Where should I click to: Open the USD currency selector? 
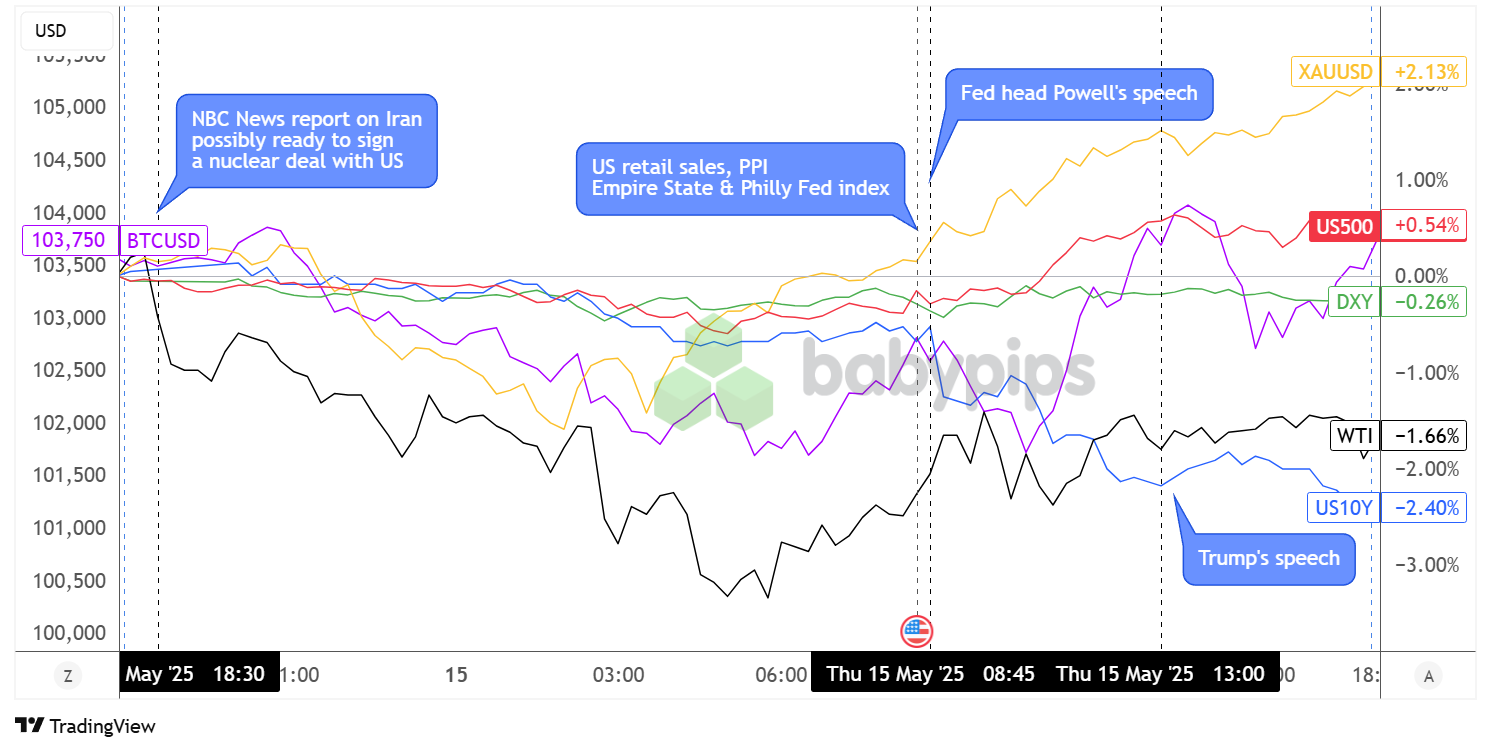click(x=50, y=31)
